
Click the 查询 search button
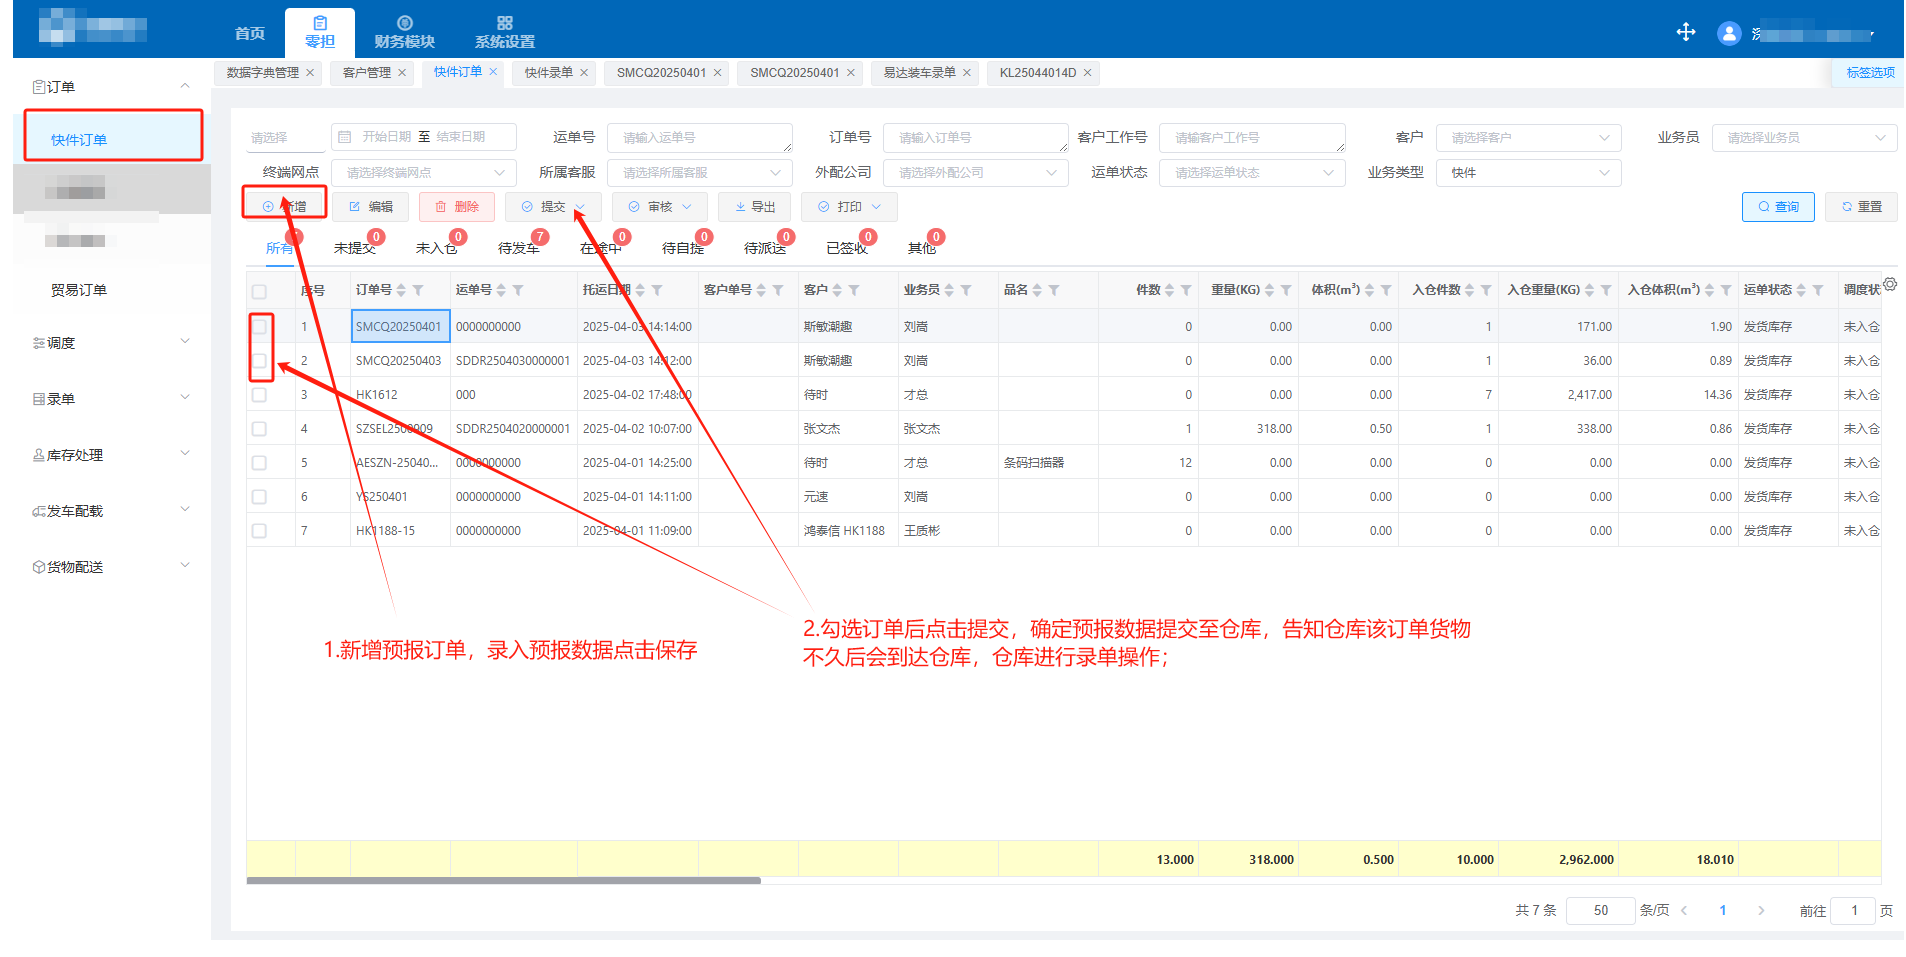(1777, 207)
